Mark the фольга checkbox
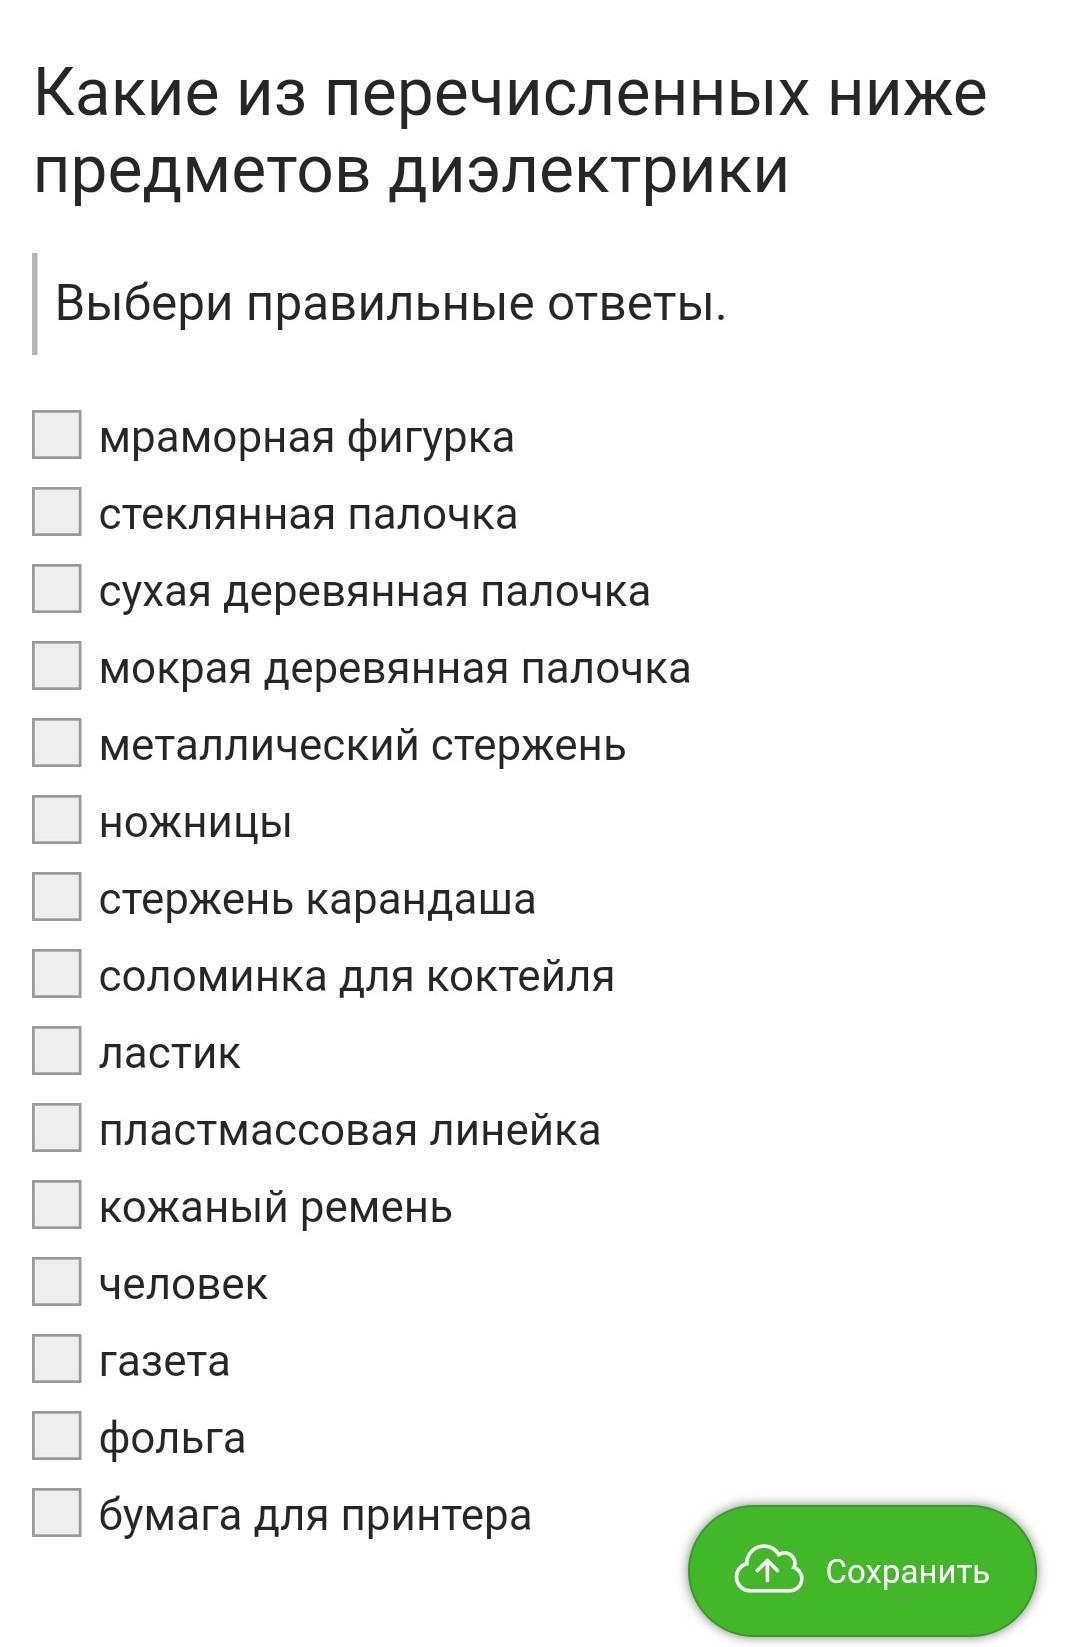The image size is (1080, 1647). (x=56, y=1435)
